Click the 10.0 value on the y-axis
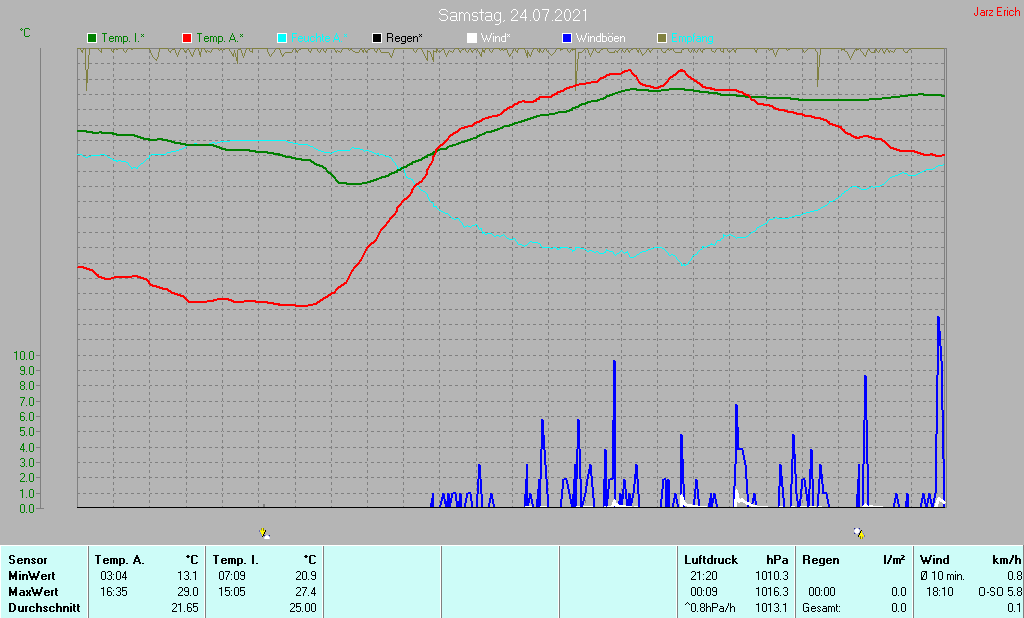 pyautogui.click(x=24, y=355)
